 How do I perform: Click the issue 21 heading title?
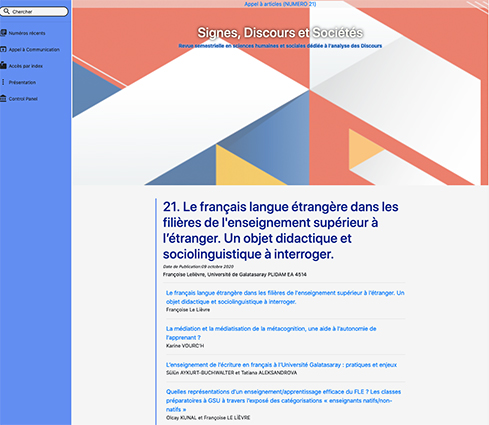[280, 230]
